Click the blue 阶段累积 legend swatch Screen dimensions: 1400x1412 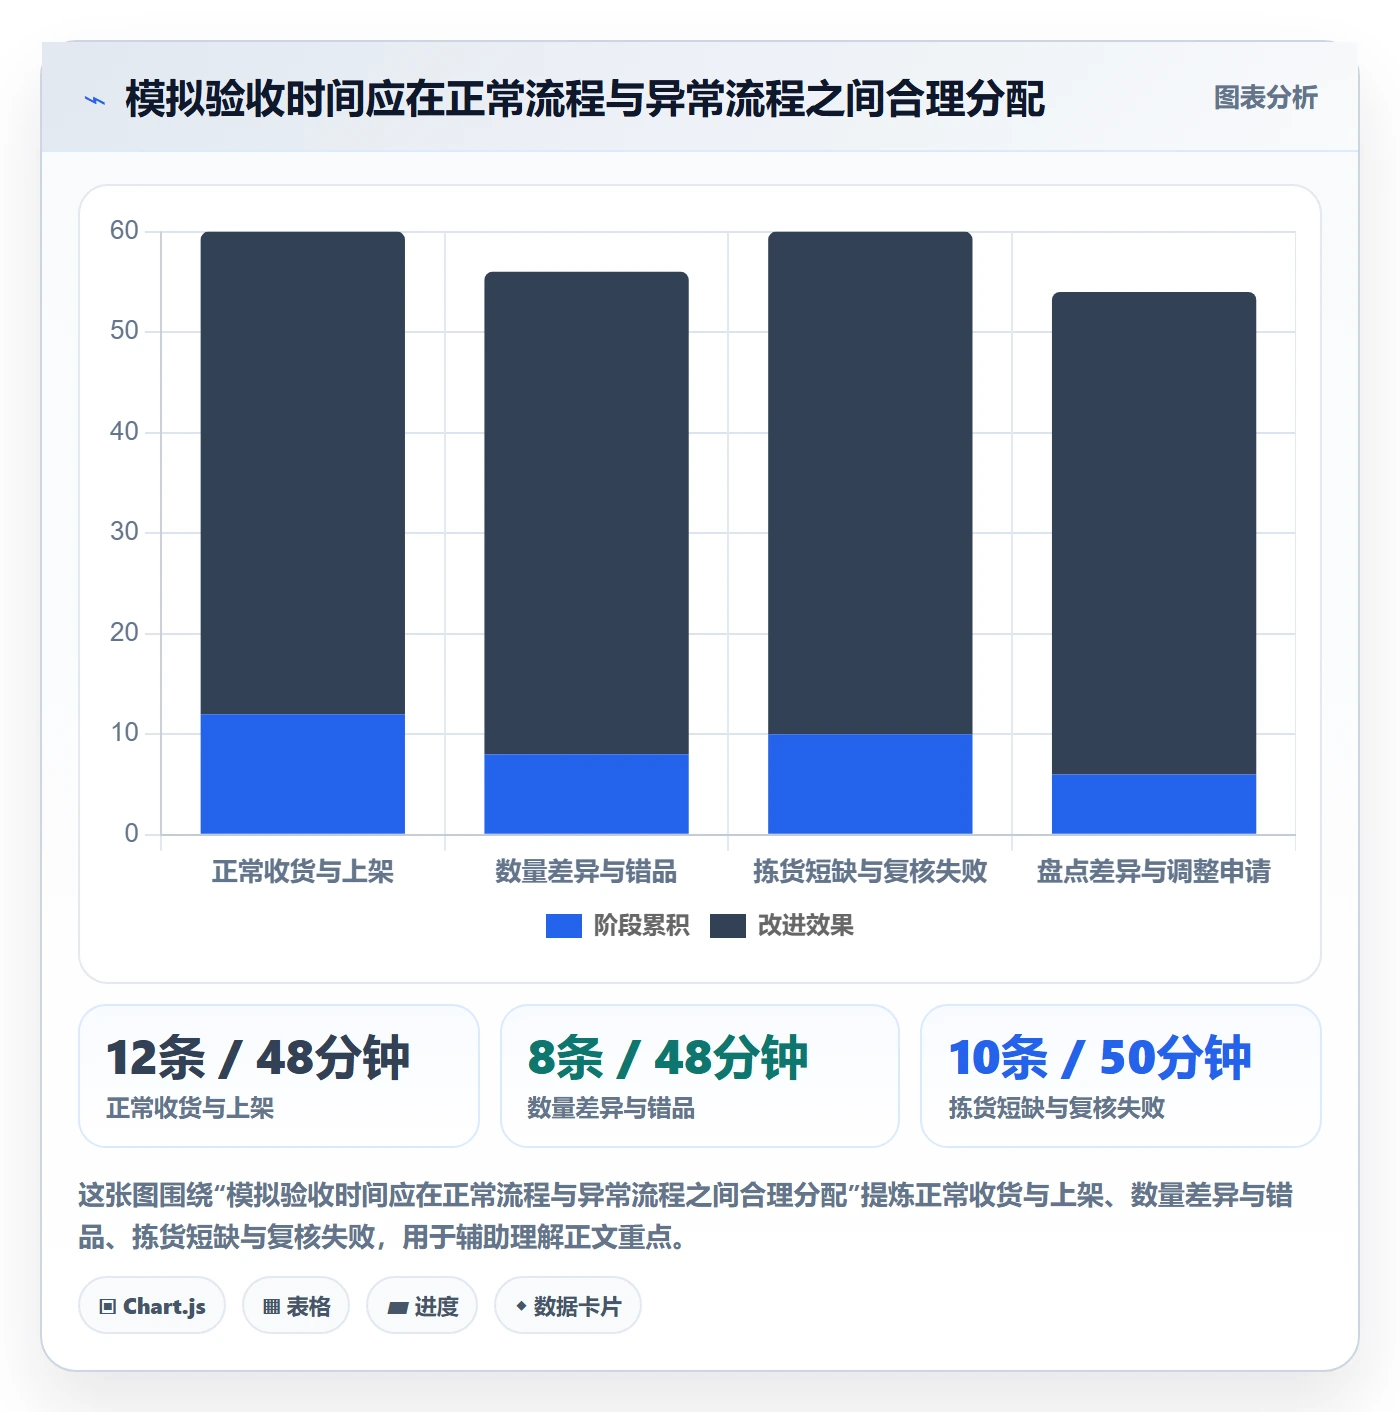tap(564, 926)
